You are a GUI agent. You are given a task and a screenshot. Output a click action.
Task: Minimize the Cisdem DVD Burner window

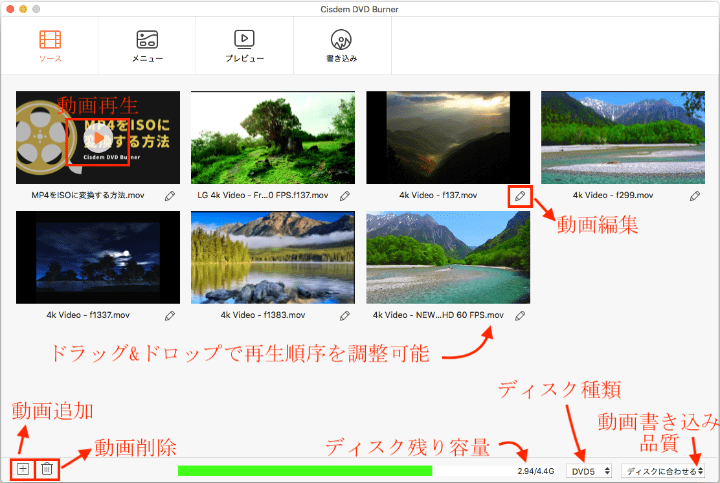point(23,9)
